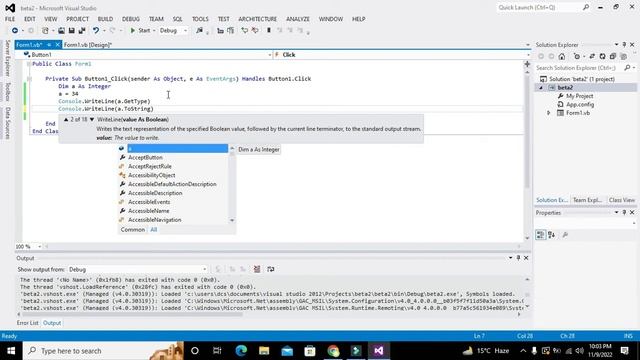
Task: Collapse the Button1_Click sub outline region
Action: 29,79
